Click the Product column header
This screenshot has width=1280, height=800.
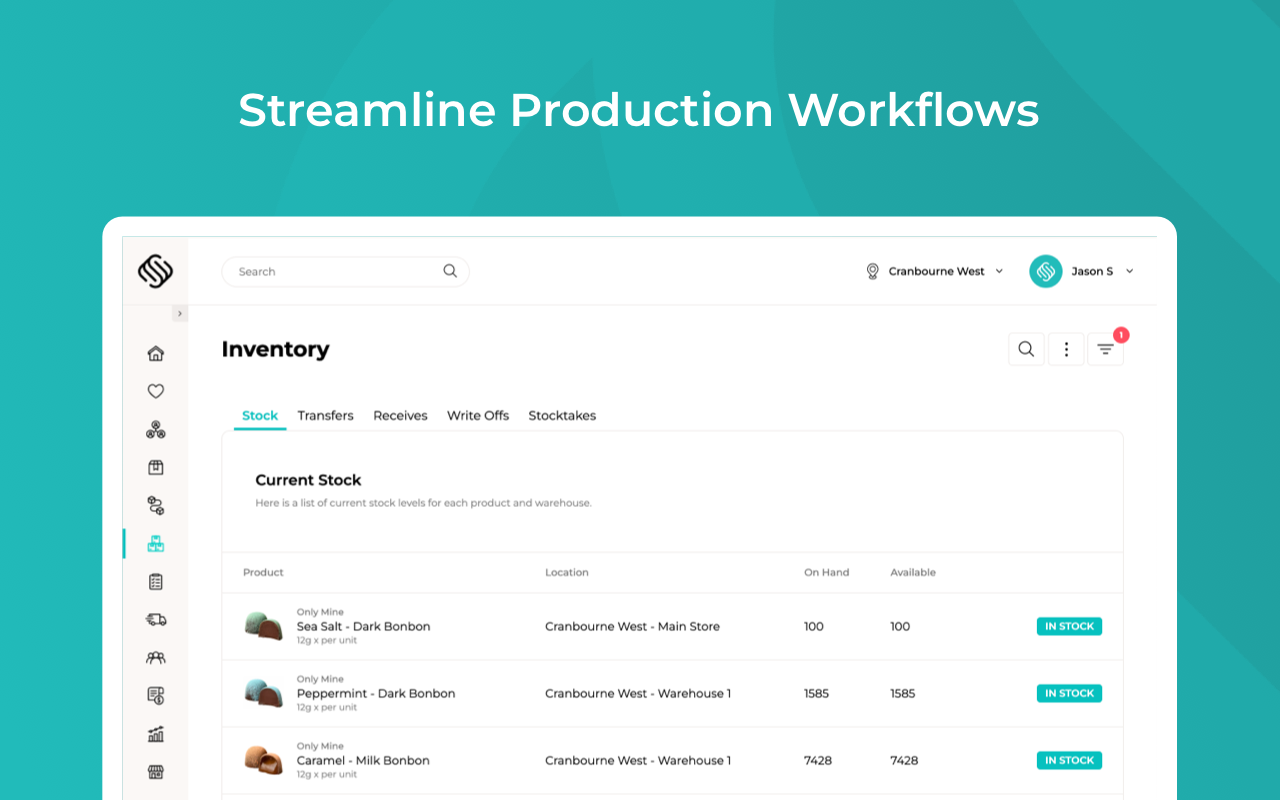click(263, 573)
